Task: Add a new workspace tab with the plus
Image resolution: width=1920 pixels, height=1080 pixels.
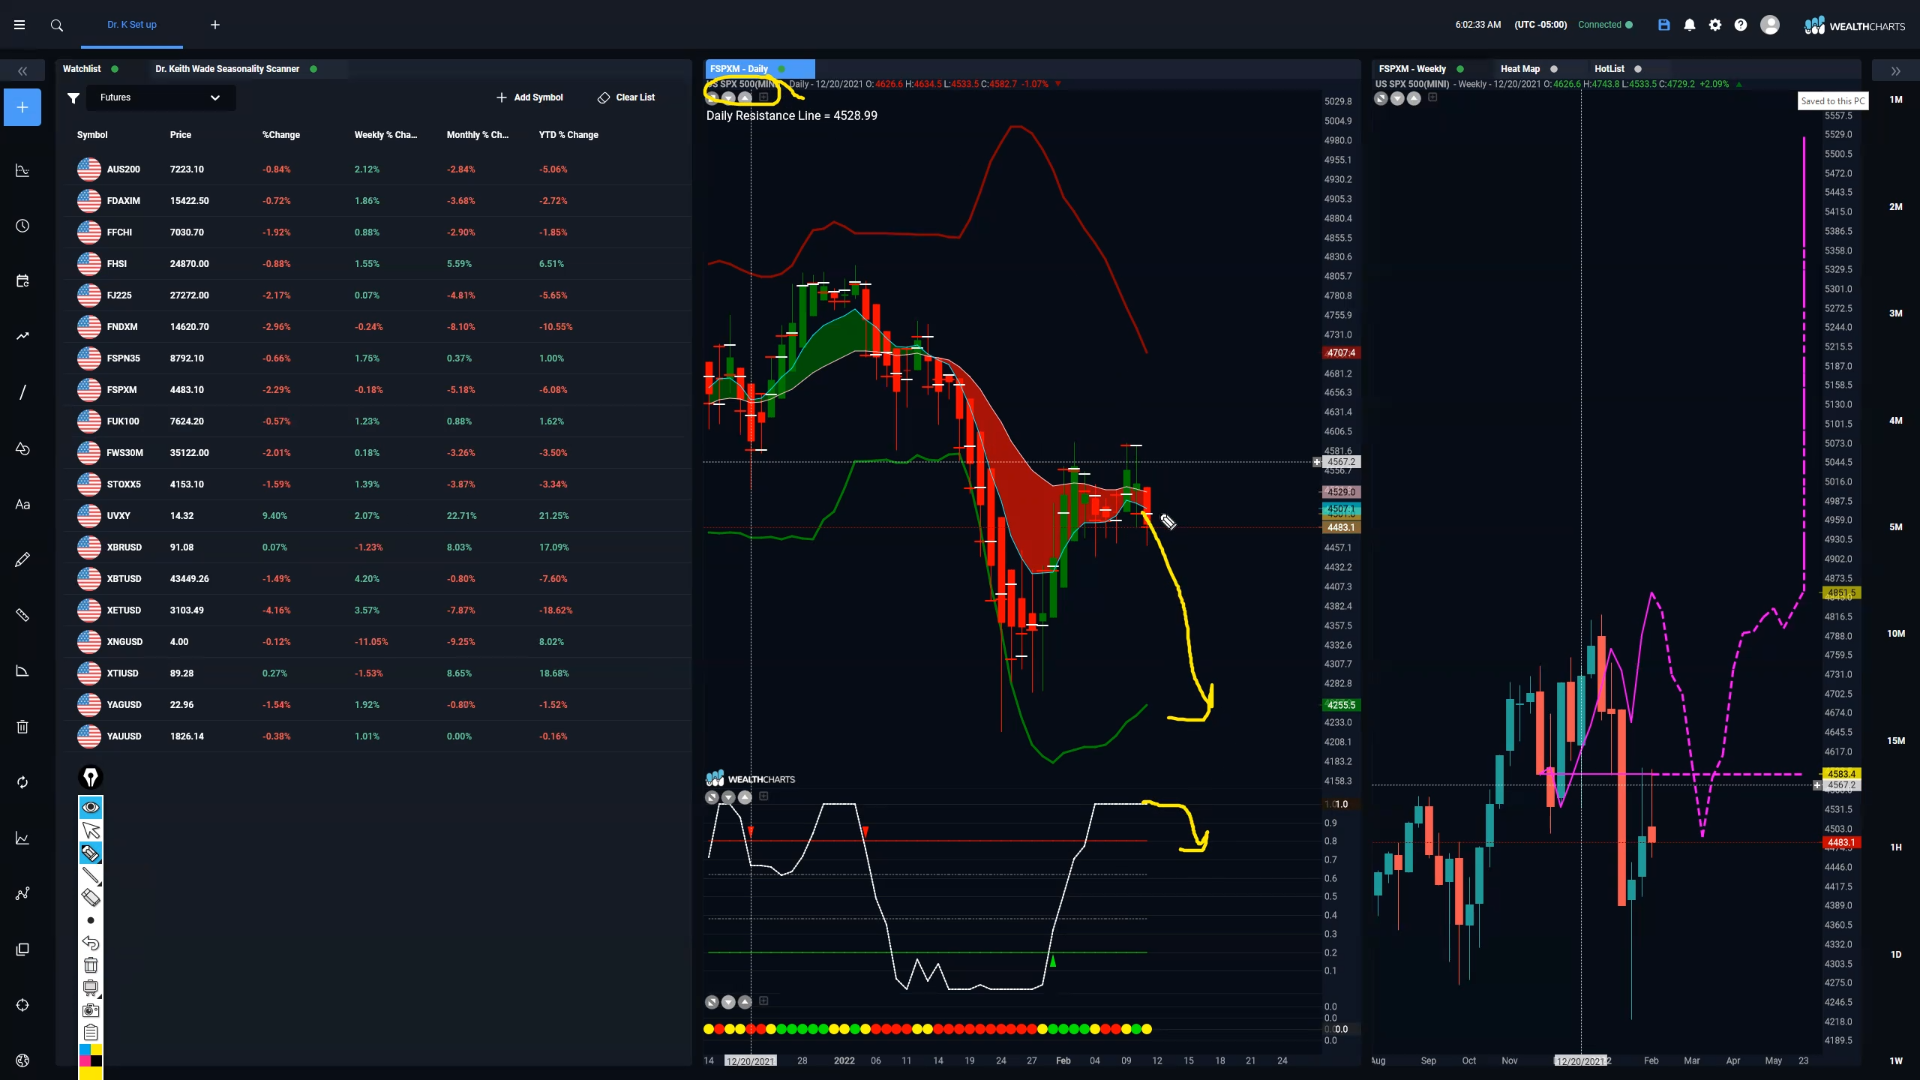Action: [215, 25]
